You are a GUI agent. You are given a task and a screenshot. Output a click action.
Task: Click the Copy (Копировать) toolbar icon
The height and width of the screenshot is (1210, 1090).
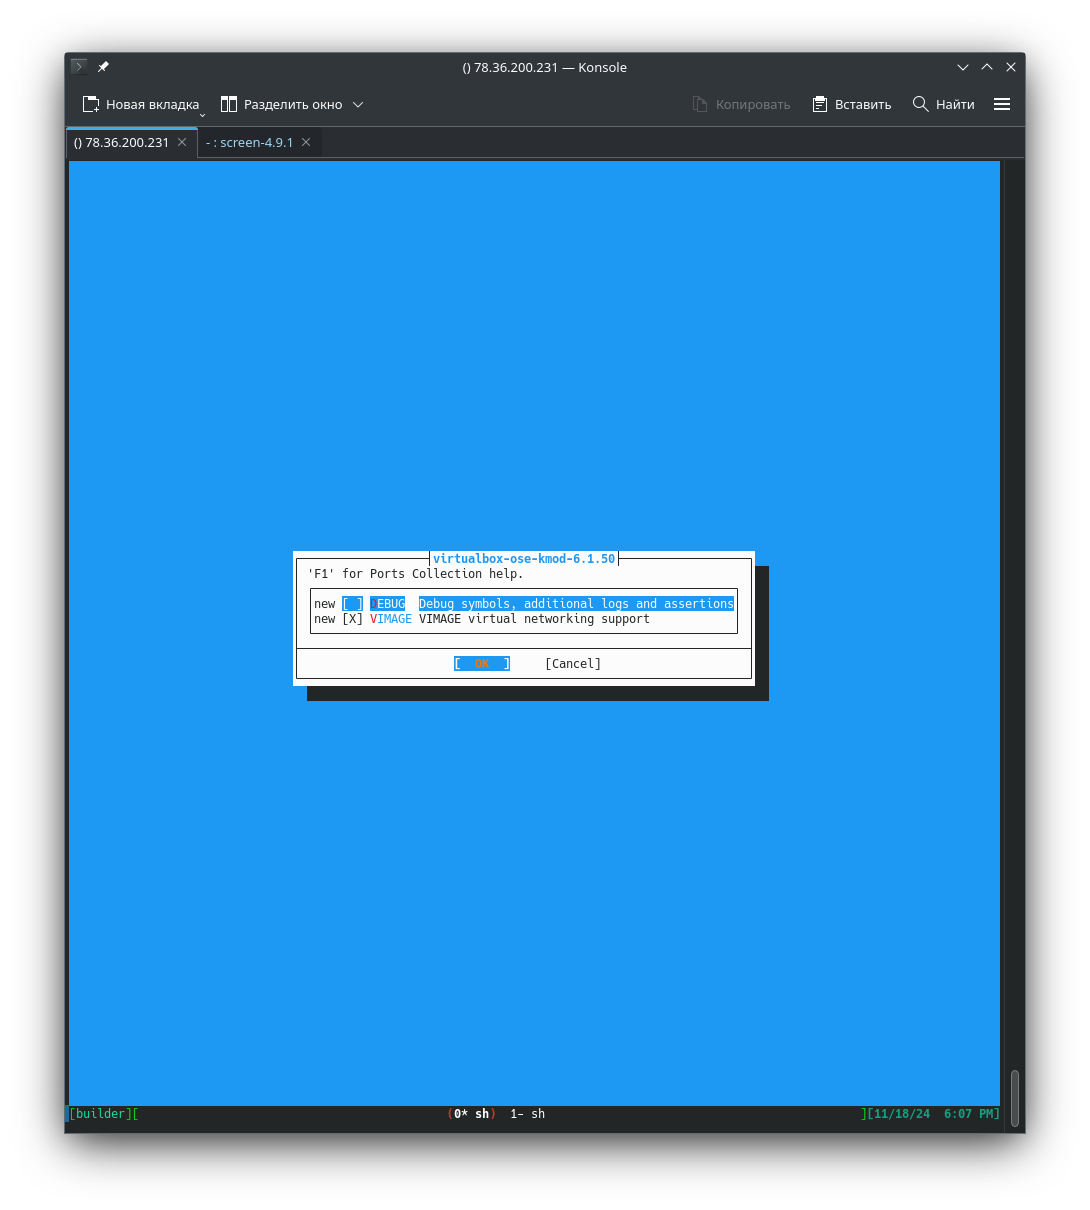[700, 104]
